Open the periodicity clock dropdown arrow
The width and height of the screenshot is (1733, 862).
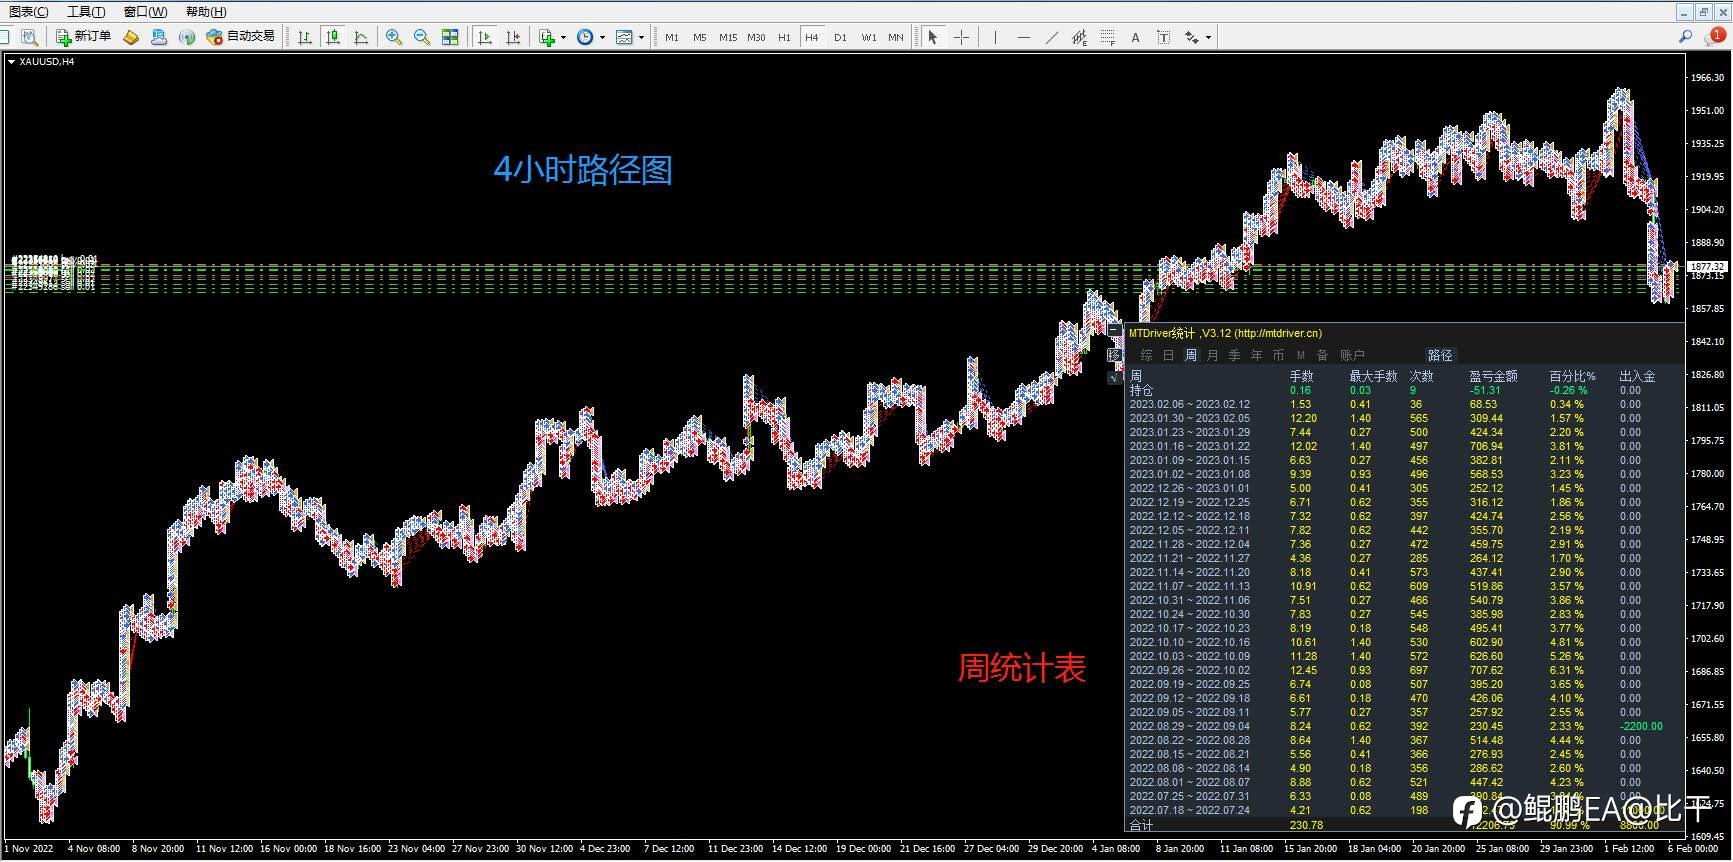click(603, 38)
